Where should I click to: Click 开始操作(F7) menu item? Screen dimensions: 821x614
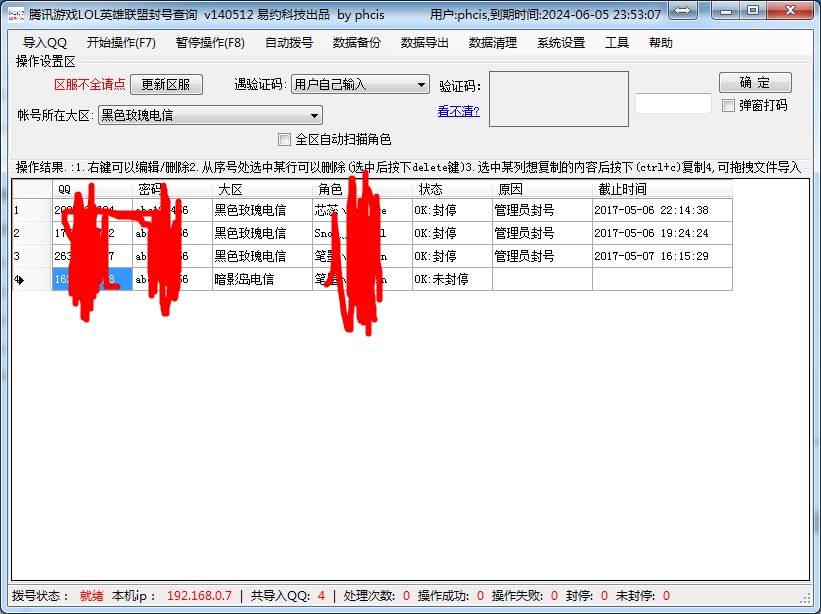(121, 43)
